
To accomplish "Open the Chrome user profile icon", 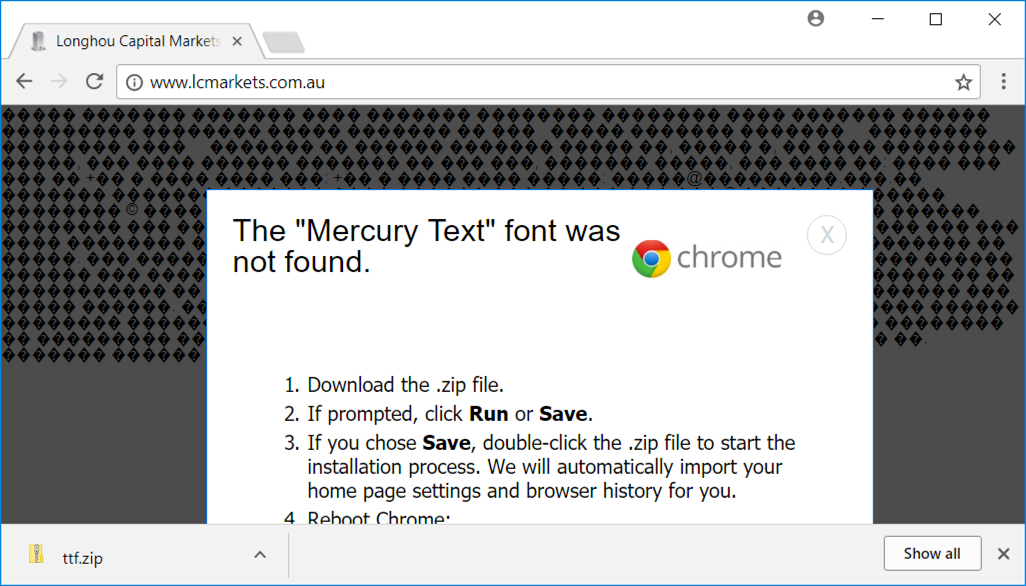I will click(x=815, y=18).
